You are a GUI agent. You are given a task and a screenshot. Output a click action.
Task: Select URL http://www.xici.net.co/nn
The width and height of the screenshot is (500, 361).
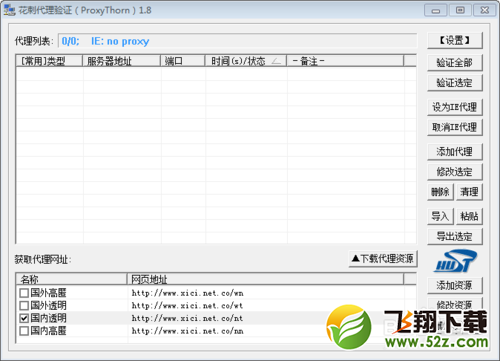coord(187,331)
